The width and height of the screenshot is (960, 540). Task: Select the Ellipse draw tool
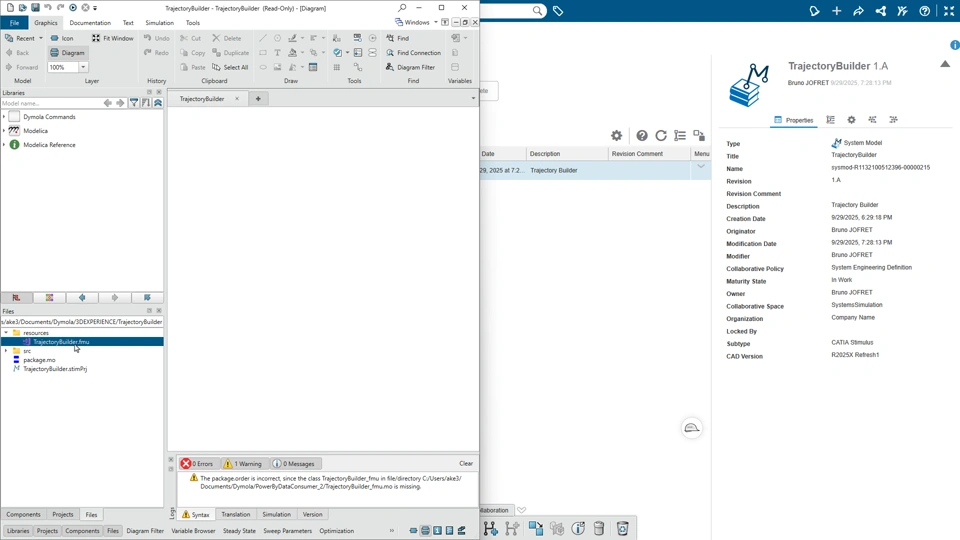(x=263, y=67)
